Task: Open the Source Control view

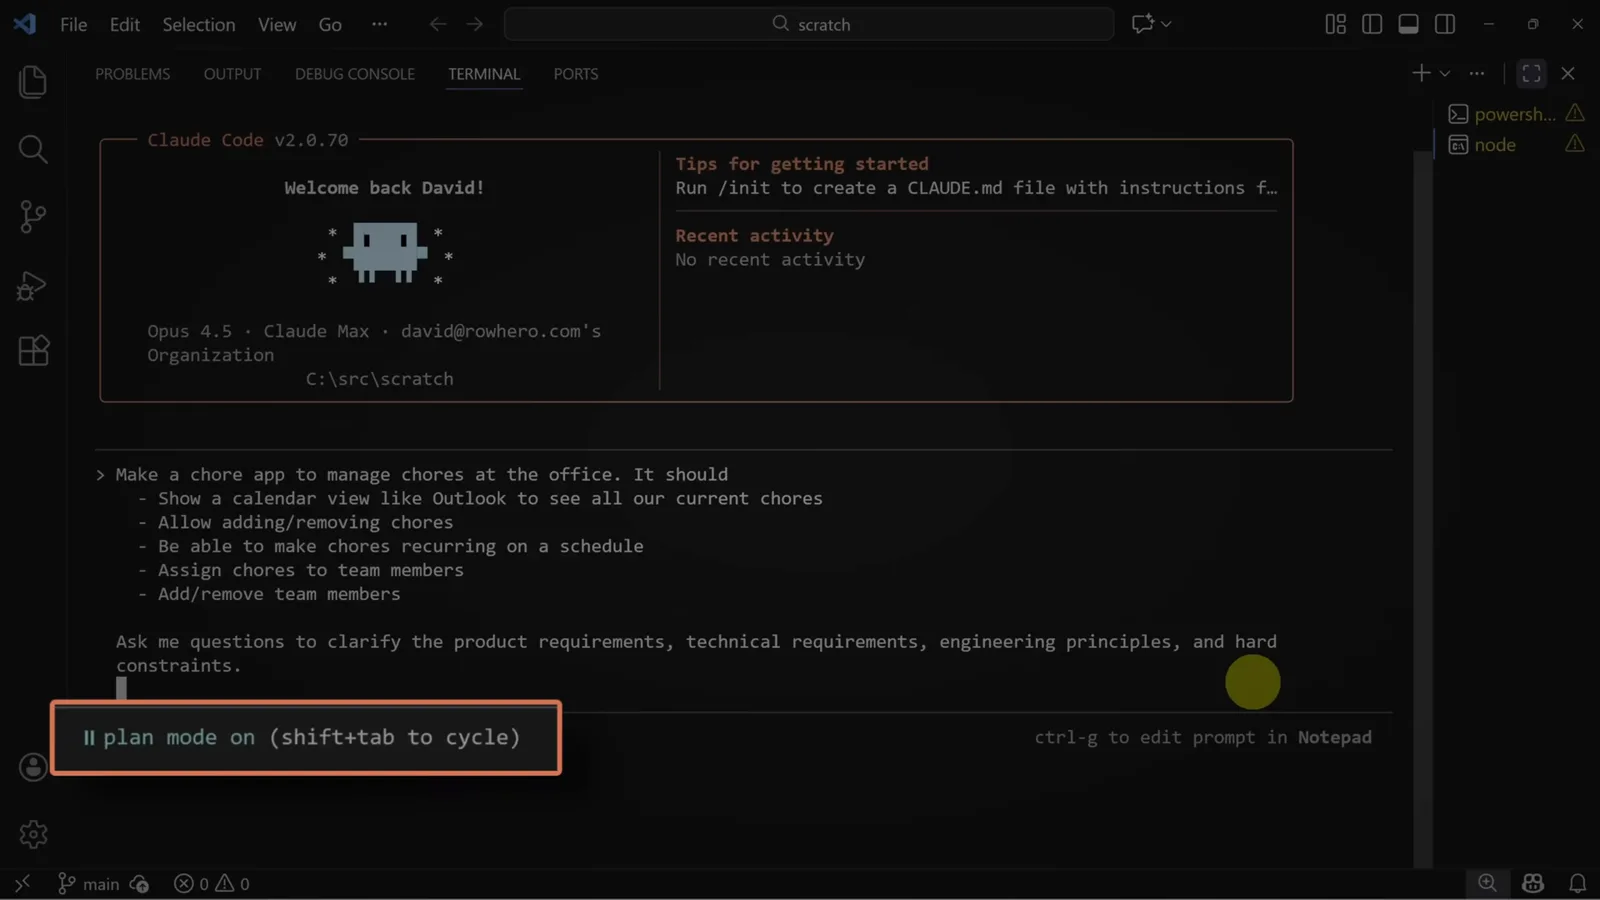Action: (x=33, y=216)
